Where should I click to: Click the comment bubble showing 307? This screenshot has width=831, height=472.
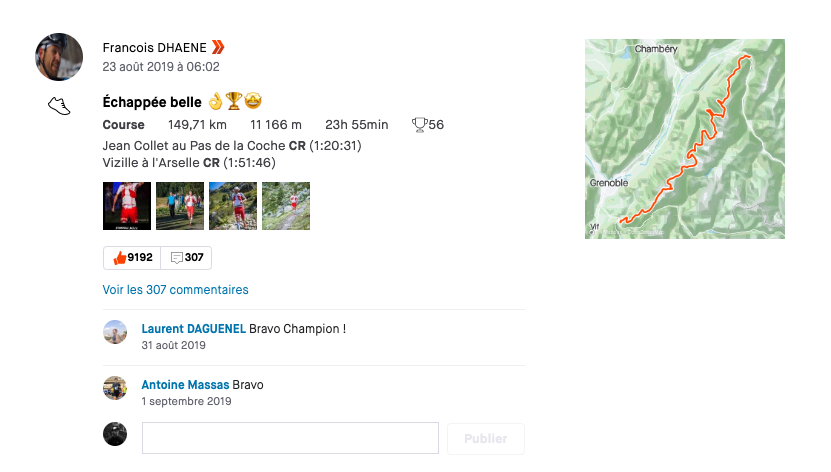187,258
